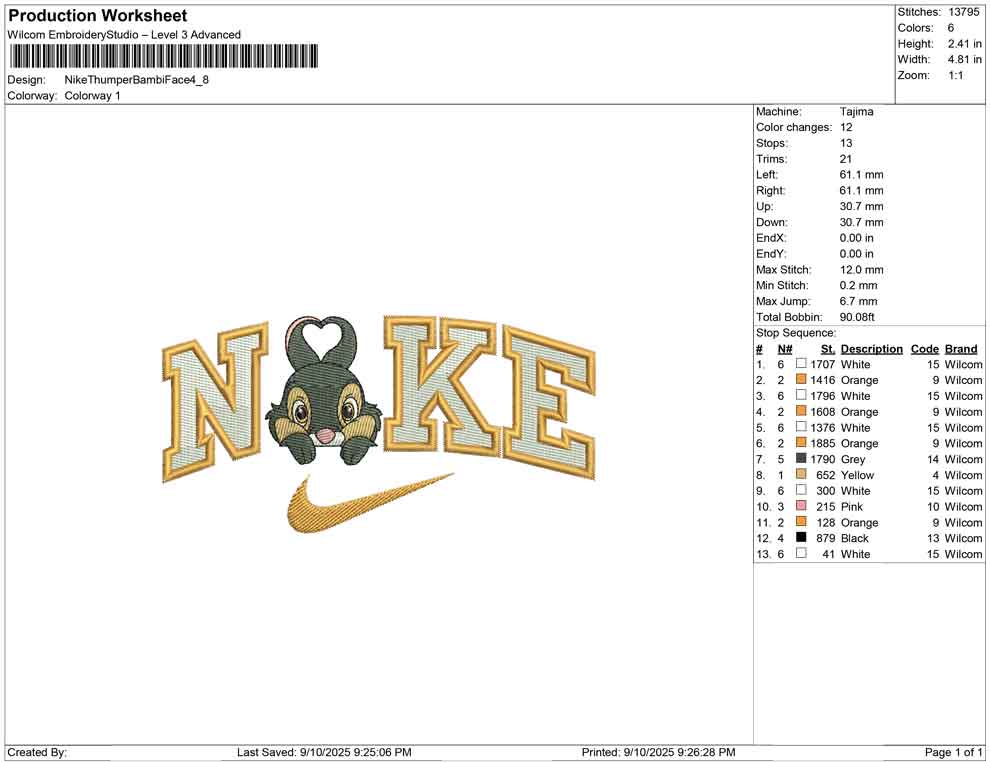This screenshot has width=990, height=762.
Task: Select the design name NikeThumperBambiFace4_8
Action: point(136,80)
